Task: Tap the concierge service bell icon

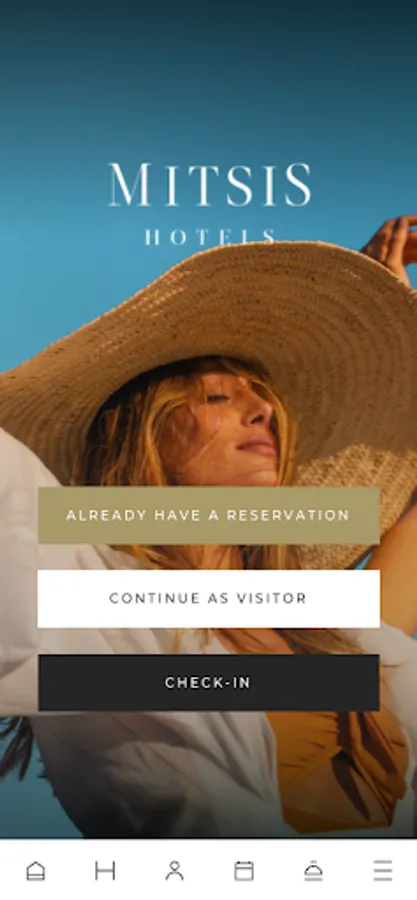Action: (x=313, y=871)
